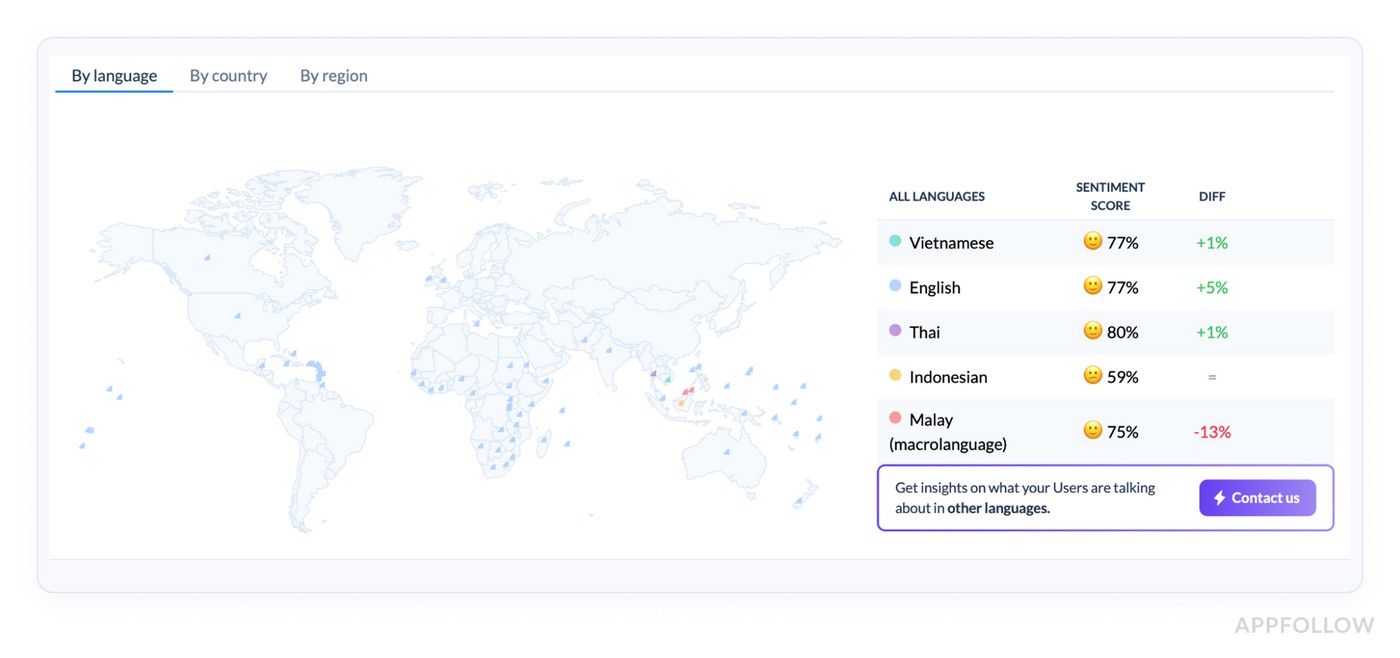
Task: Switch to the By country tab
Action: (228, 75)
